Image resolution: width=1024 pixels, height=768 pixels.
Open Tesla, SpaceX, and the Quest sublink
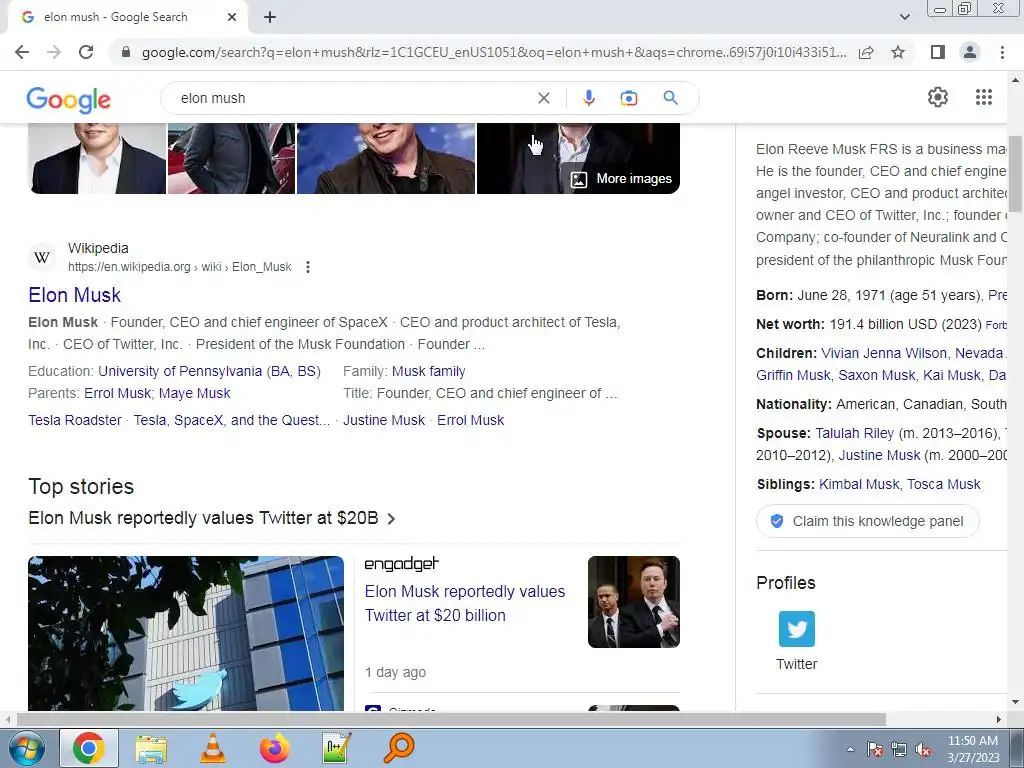[x=232, y=421]
